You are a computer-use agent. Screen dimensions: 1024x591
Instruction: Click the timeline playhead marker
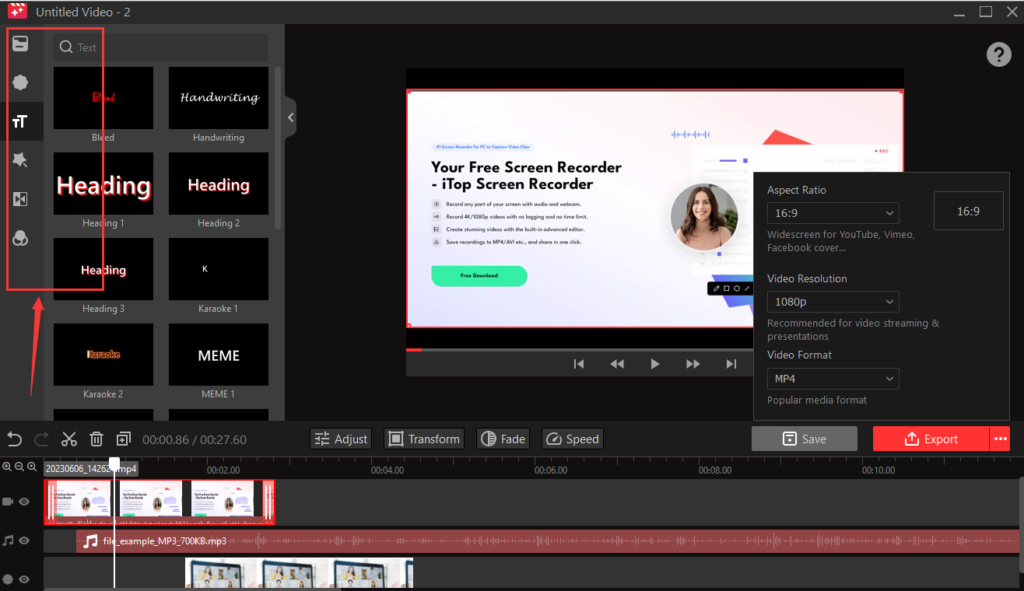coord(114,464)
